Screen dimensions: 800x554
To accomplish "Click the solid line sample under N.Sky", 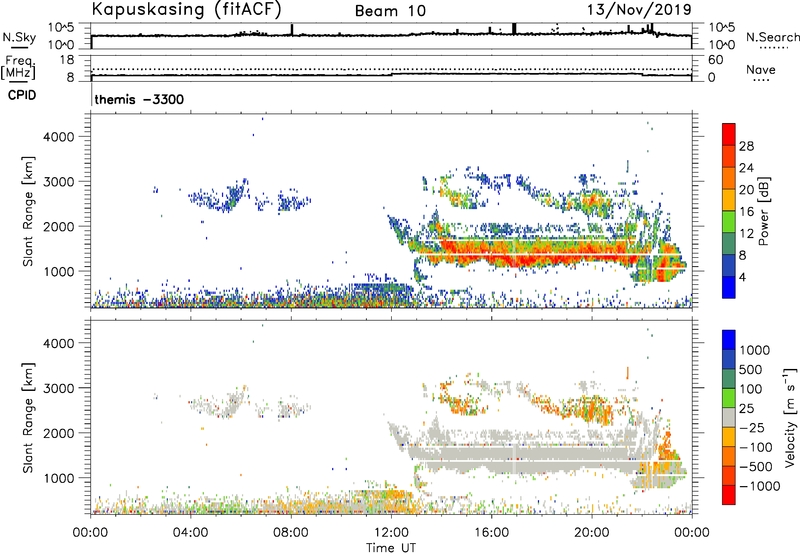I will coord(19,48).
